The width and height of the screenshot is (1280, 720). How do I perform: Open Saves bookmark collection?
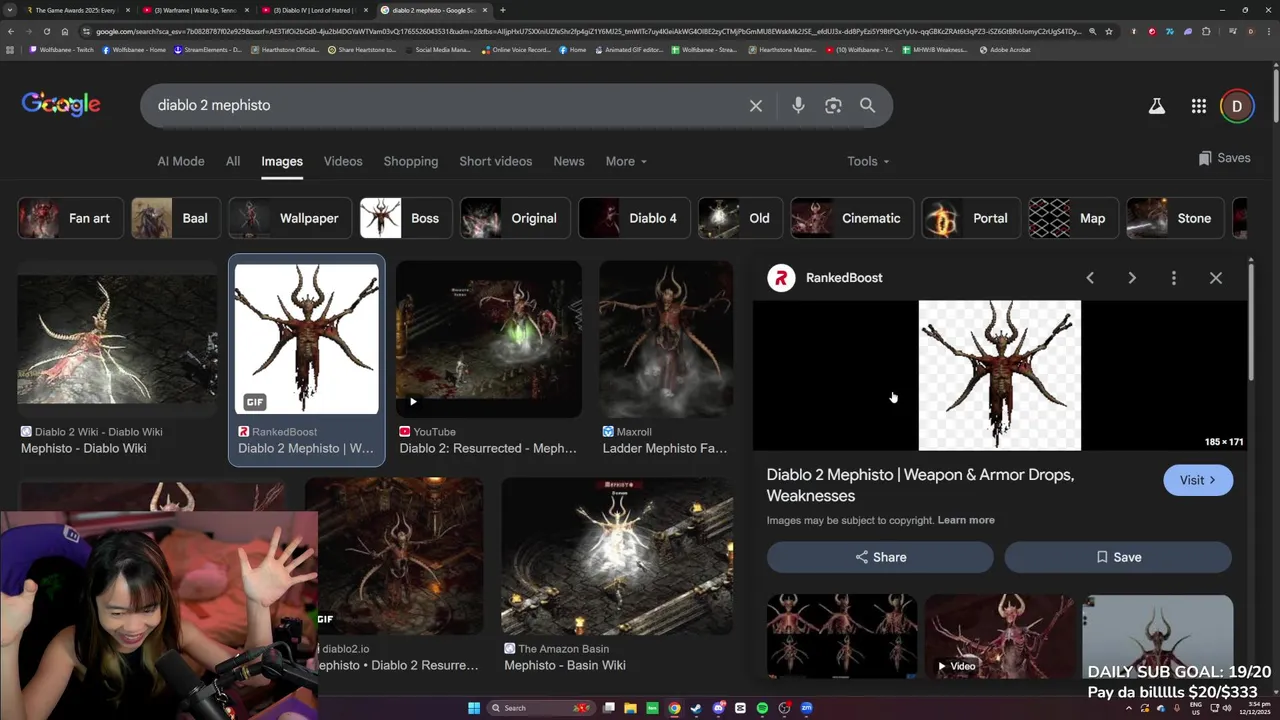(1224, 158)
